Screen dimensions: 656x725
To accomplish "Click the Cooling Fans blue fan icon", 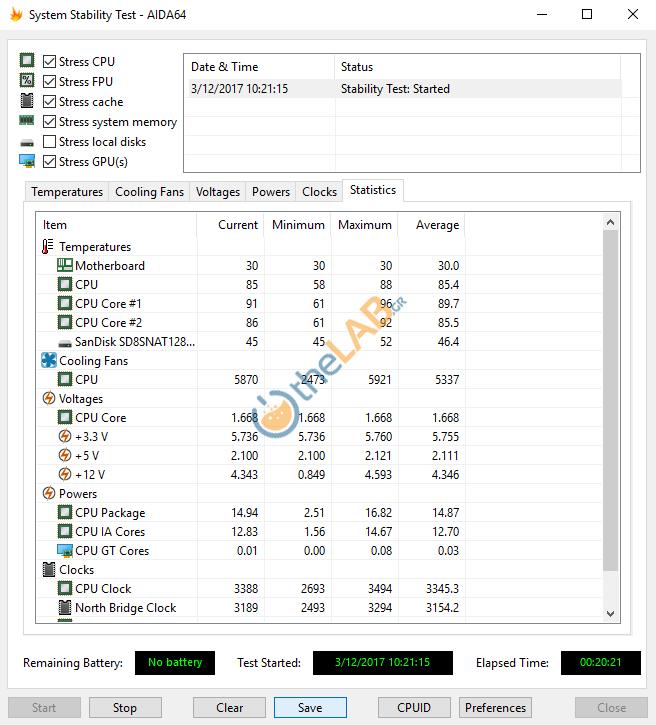I will [49, 360].
